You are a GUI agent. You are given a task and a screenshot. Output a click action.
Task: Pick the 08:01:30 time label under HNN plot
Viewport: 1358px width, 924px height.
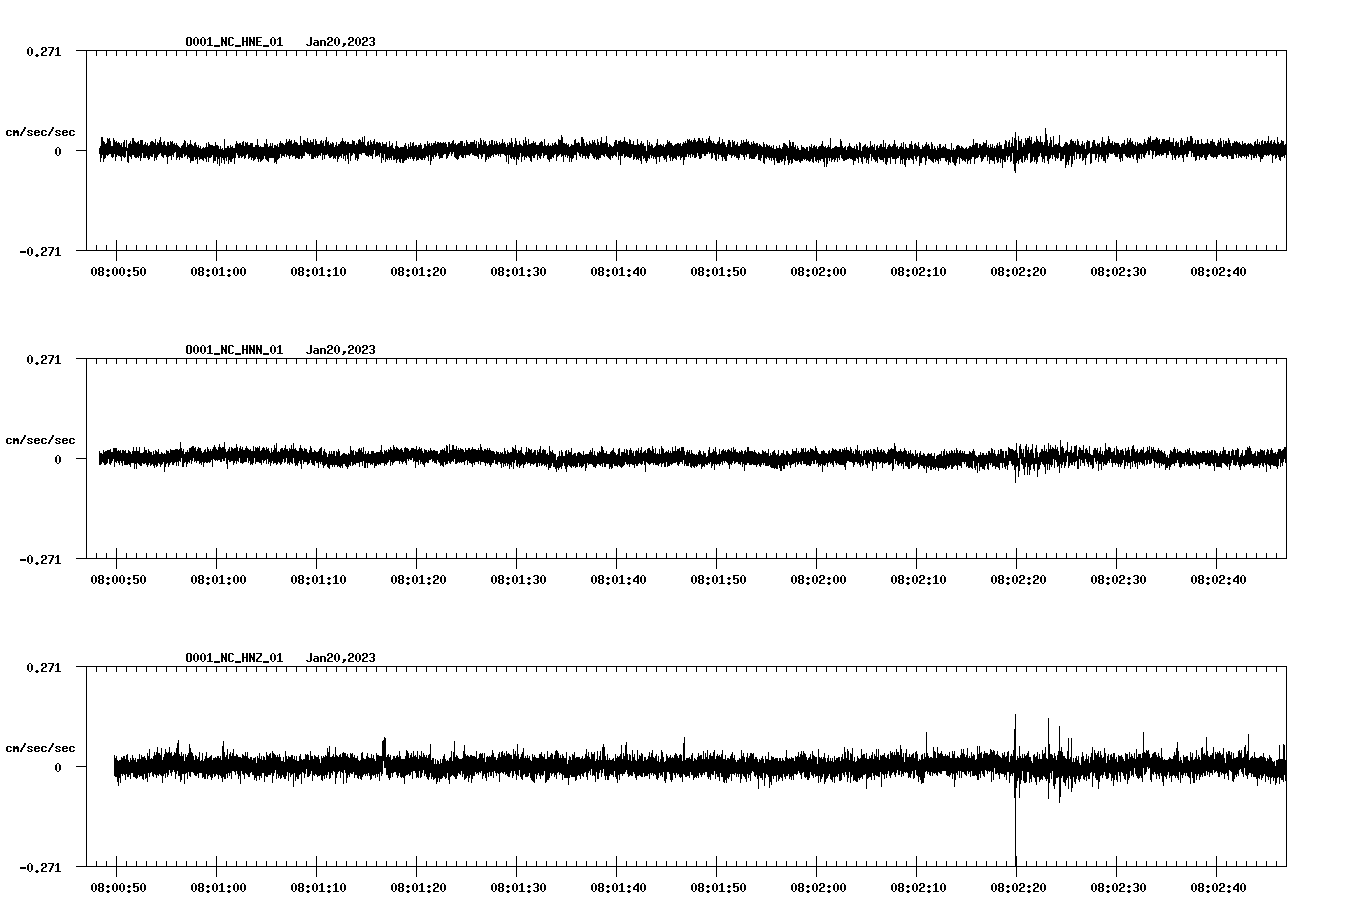click(518, 579)
